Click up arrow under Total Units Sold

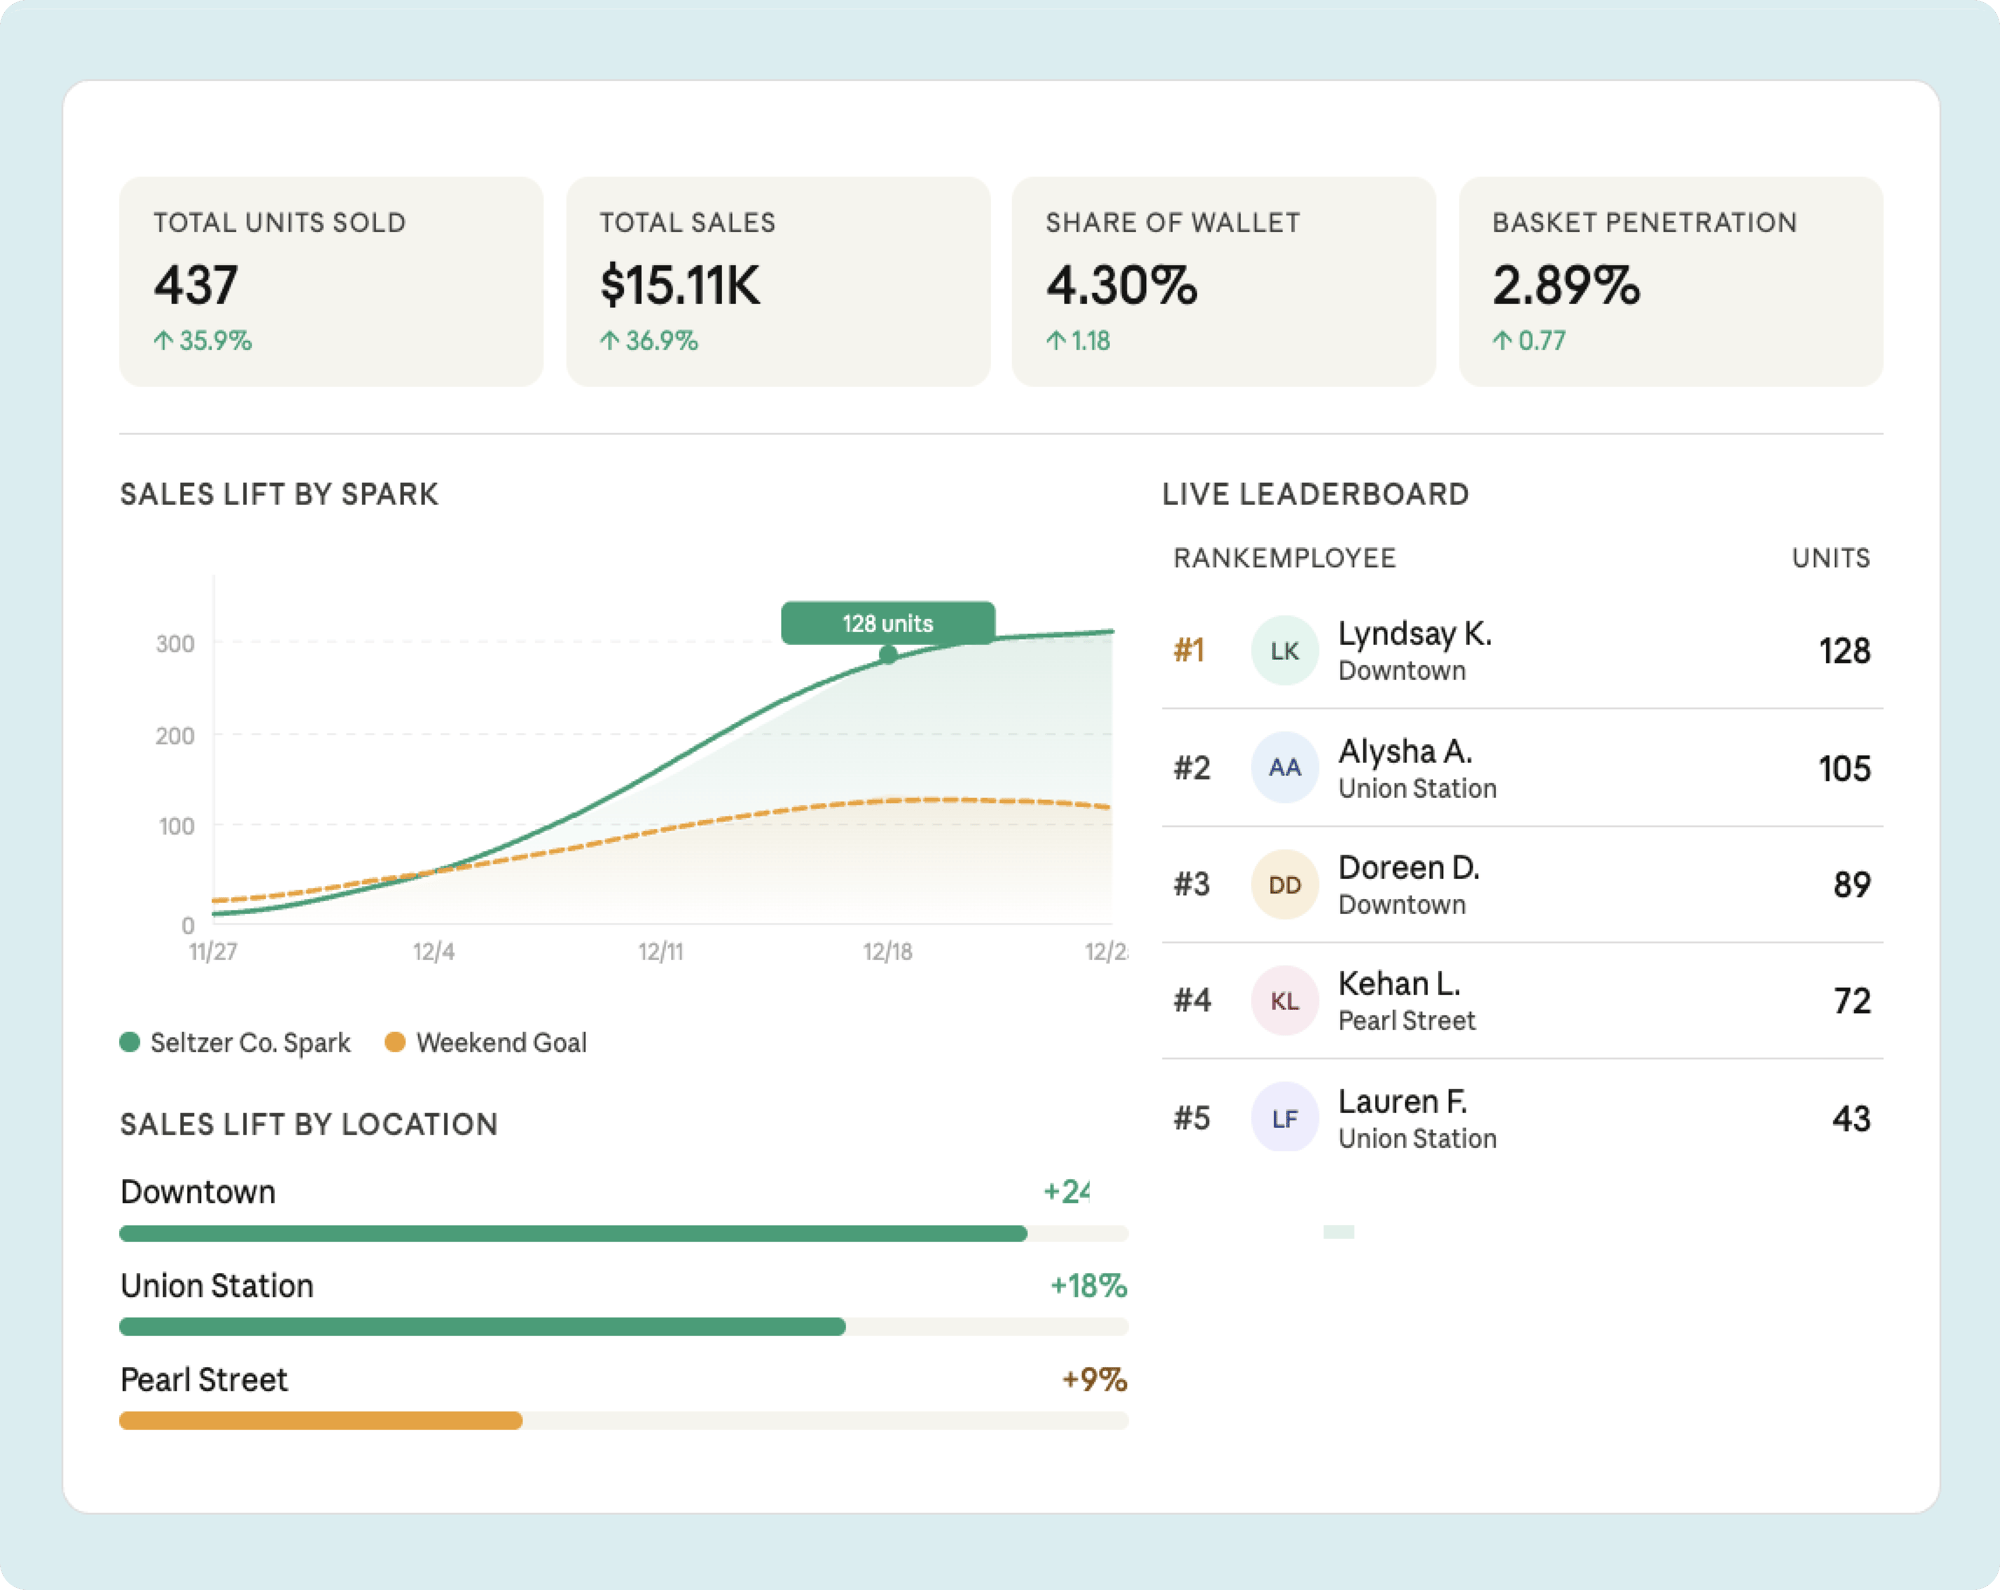tap(164, 341)
